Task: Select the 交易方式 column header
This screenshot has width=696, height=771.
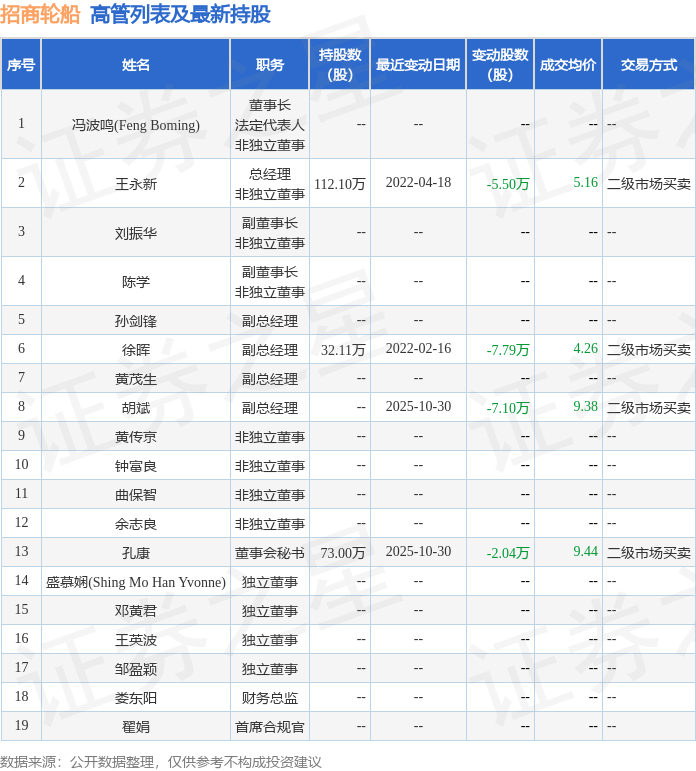Action: tap(649, 65)
